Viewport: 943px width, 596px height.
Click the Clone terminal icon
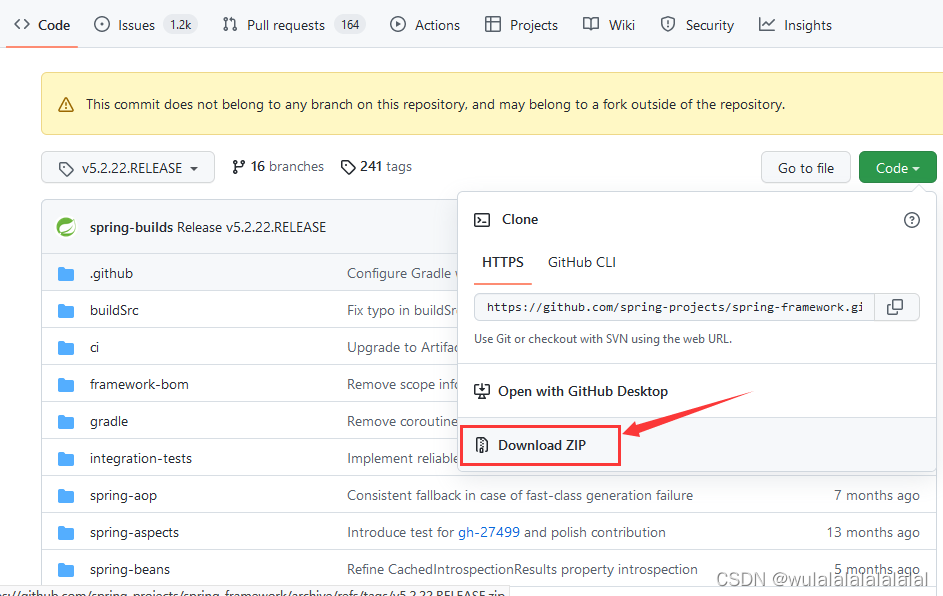pyautogui.click(x=482, y=220)
